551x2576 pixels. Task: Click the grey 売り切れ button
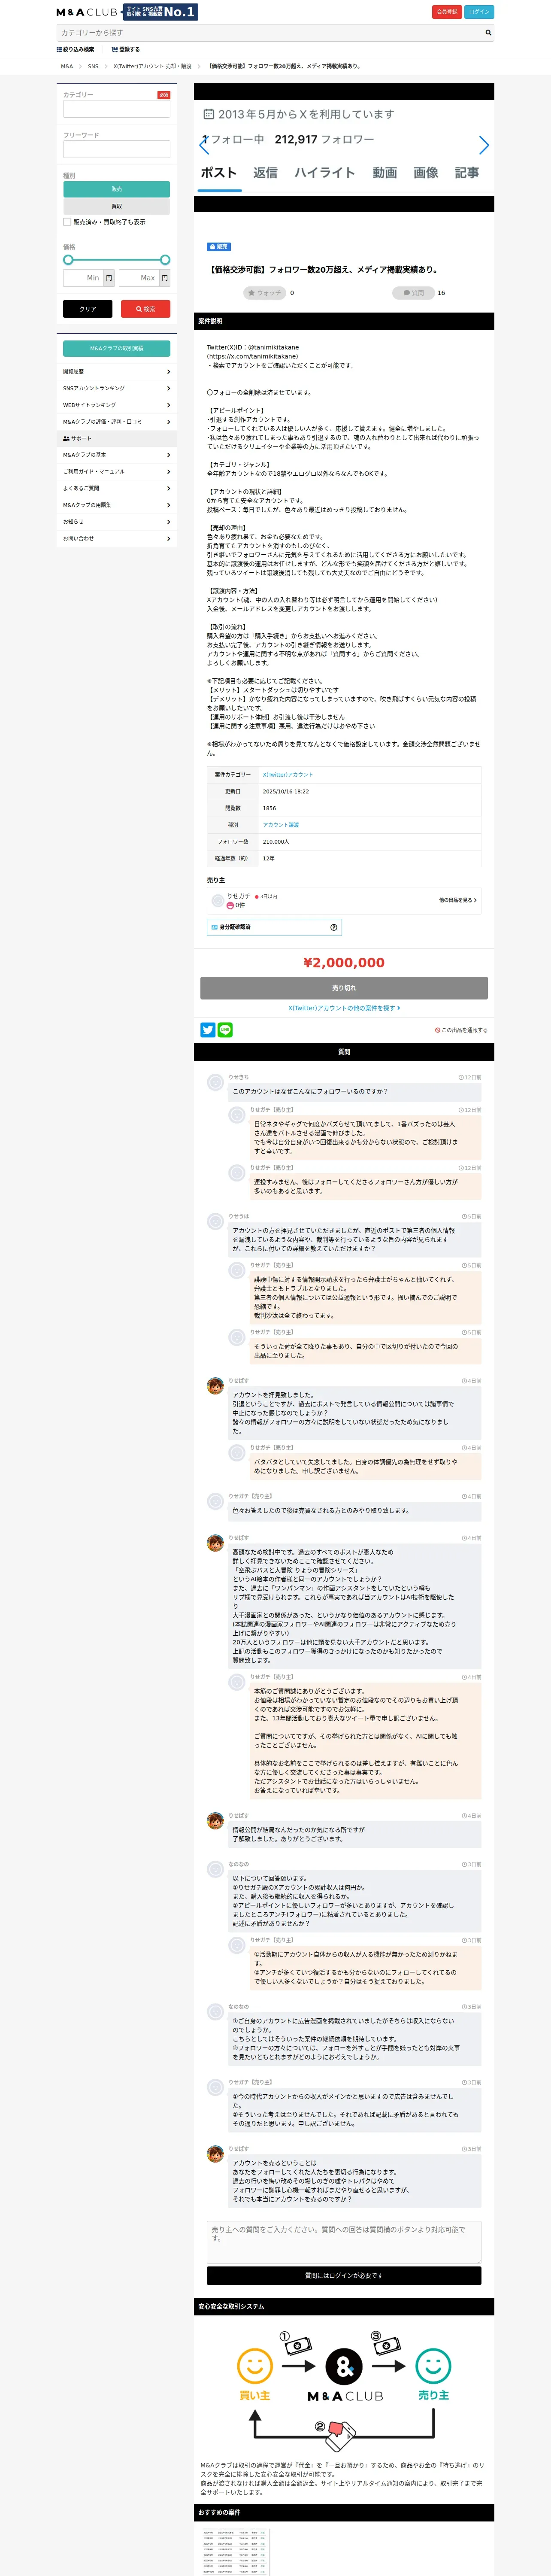pyautogui.click(x=344, y=988)
